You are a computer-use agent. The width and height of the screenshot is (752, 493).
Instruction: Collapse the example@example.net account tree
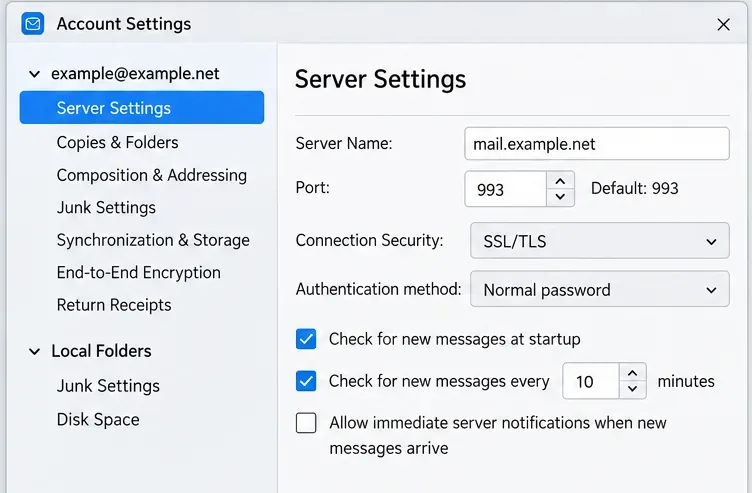[35, 74]
